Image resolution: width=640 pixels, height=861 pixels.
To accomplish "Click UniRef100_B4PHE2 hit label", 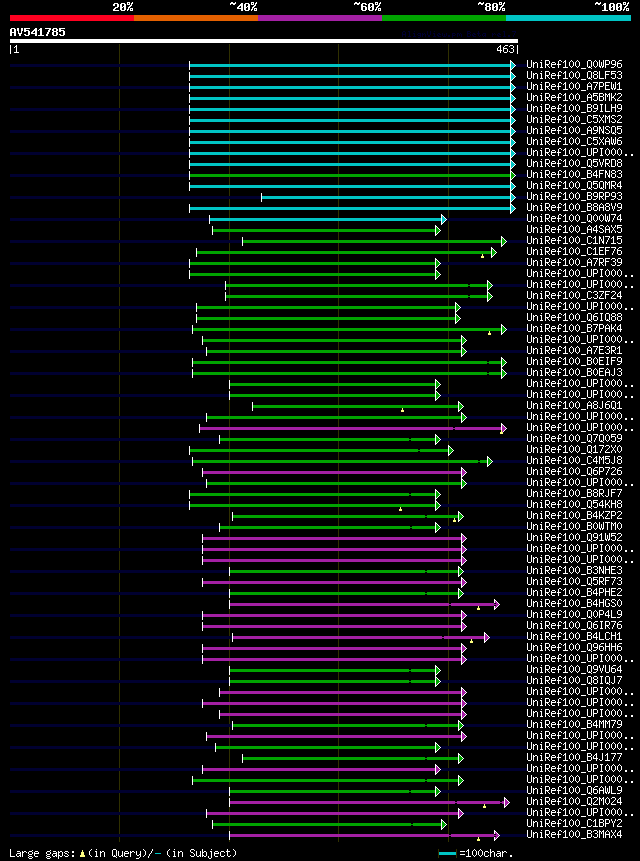I will pyautogui.click(x=574, y=592).
